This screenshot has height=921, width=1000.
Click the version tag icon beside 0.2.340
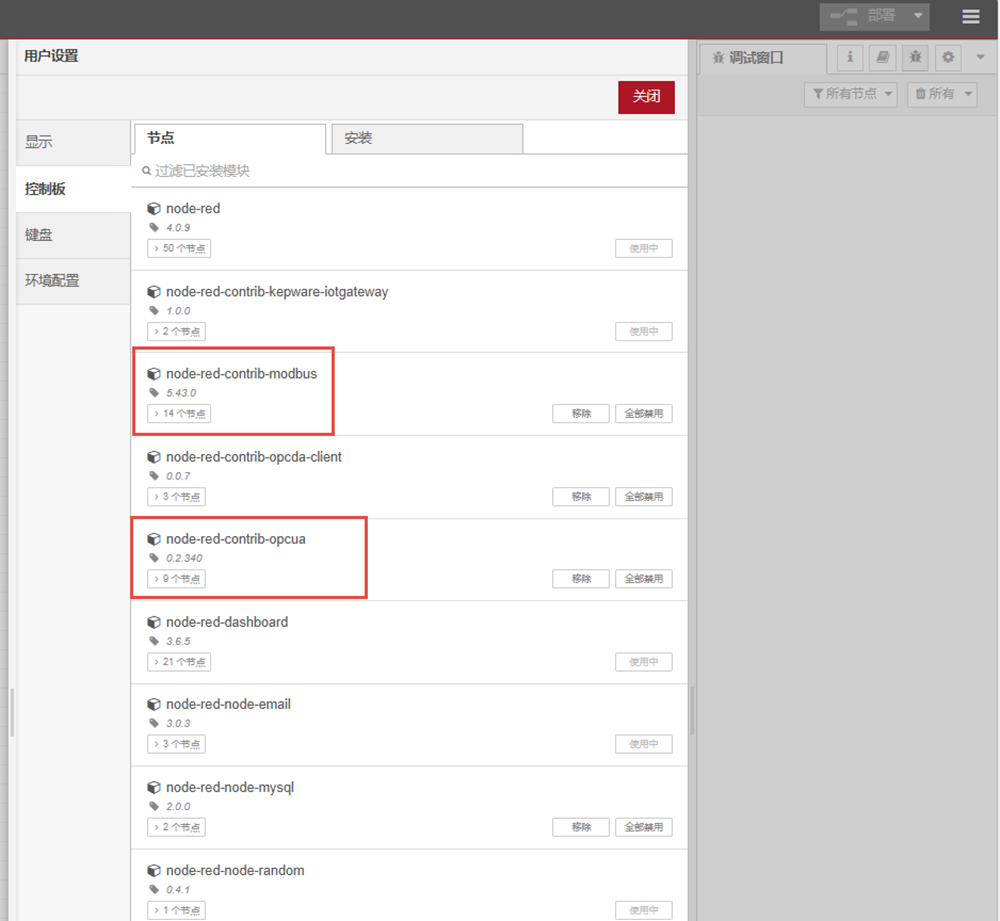(154, 558)
